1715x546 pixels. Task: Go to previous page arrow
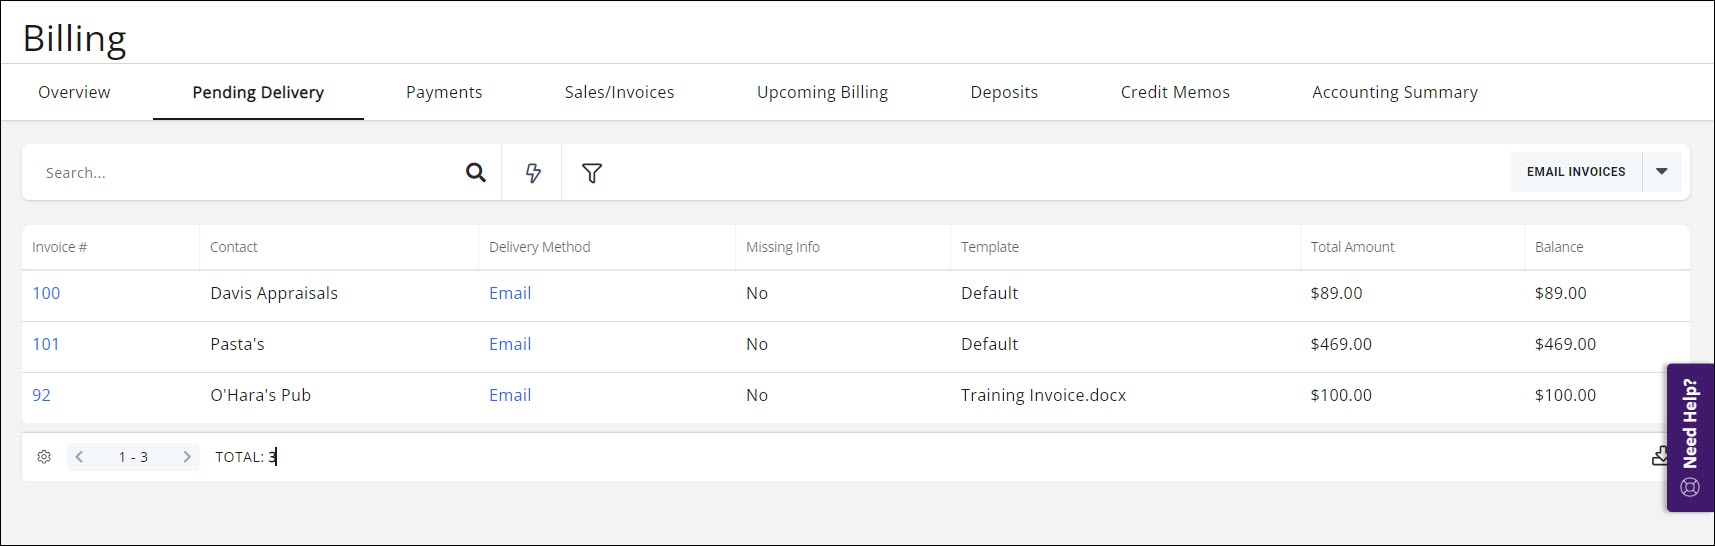pos(79,457)
